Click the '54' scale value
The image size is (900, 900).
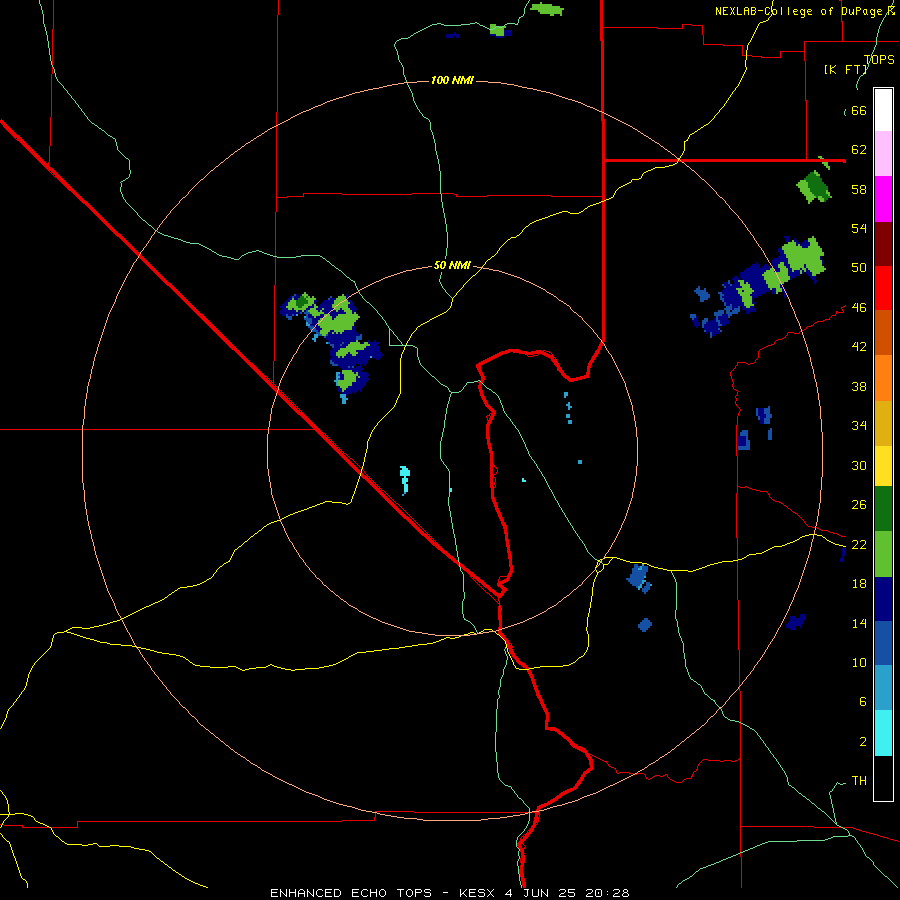[859, 228]
